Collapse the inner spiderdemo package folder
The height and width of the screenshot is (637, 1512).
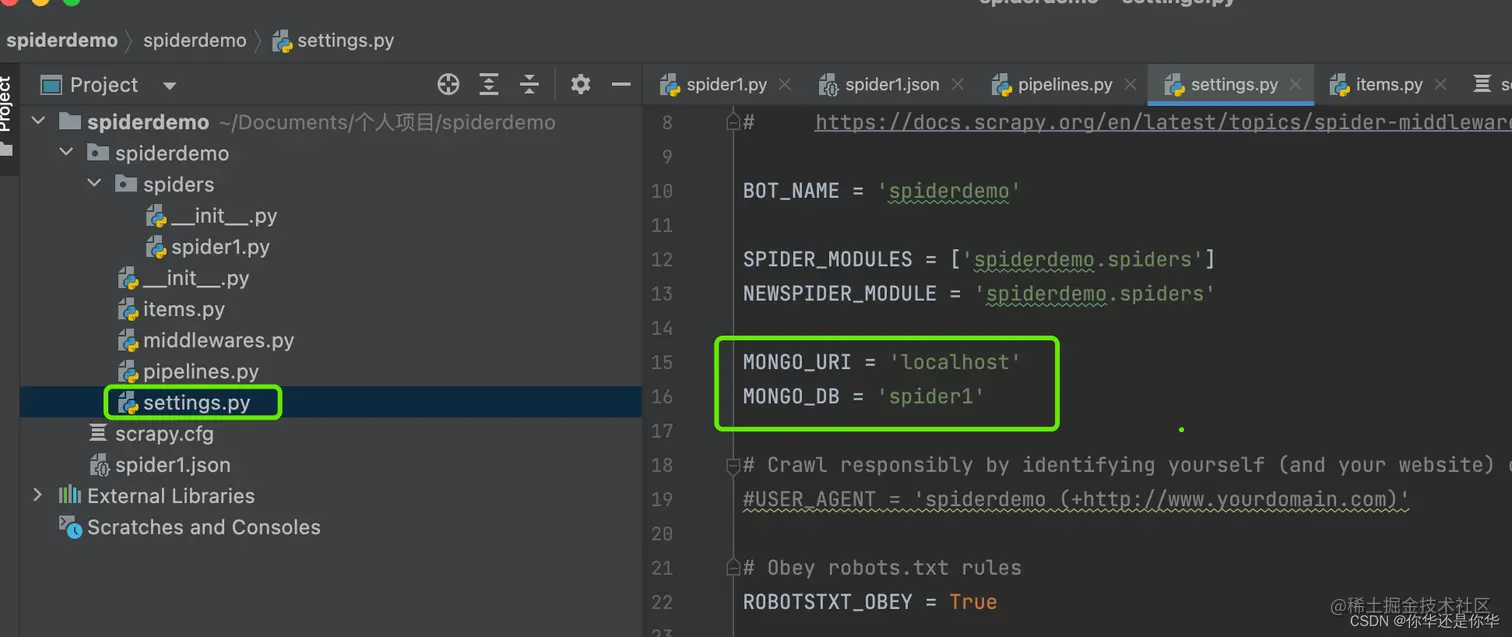tap(66, 153)
